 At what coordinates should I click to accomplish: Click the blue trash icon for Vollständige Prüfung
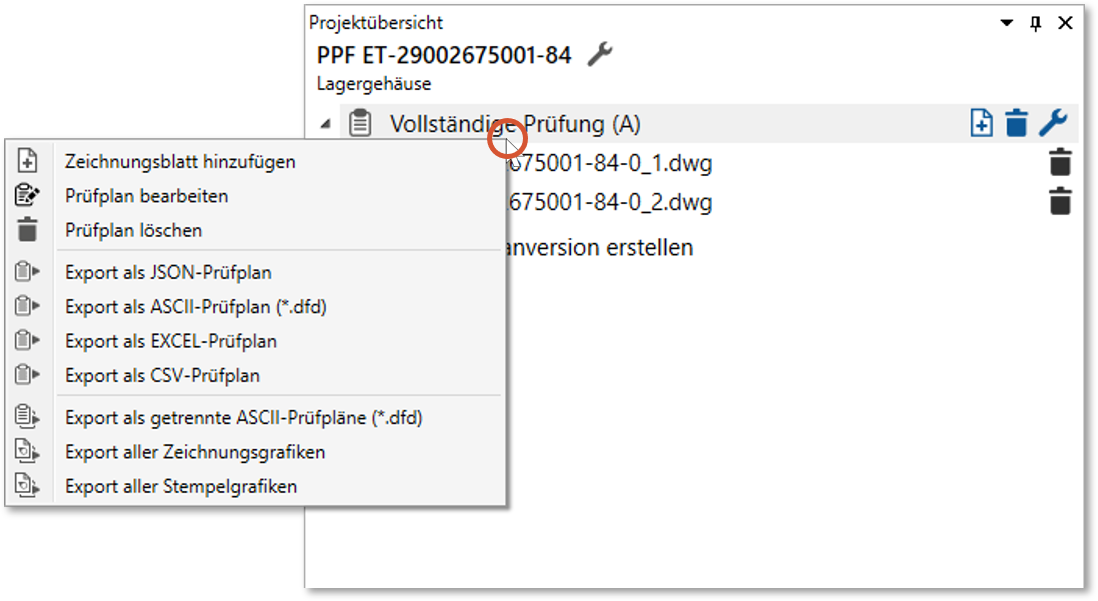pos(1016,123)
